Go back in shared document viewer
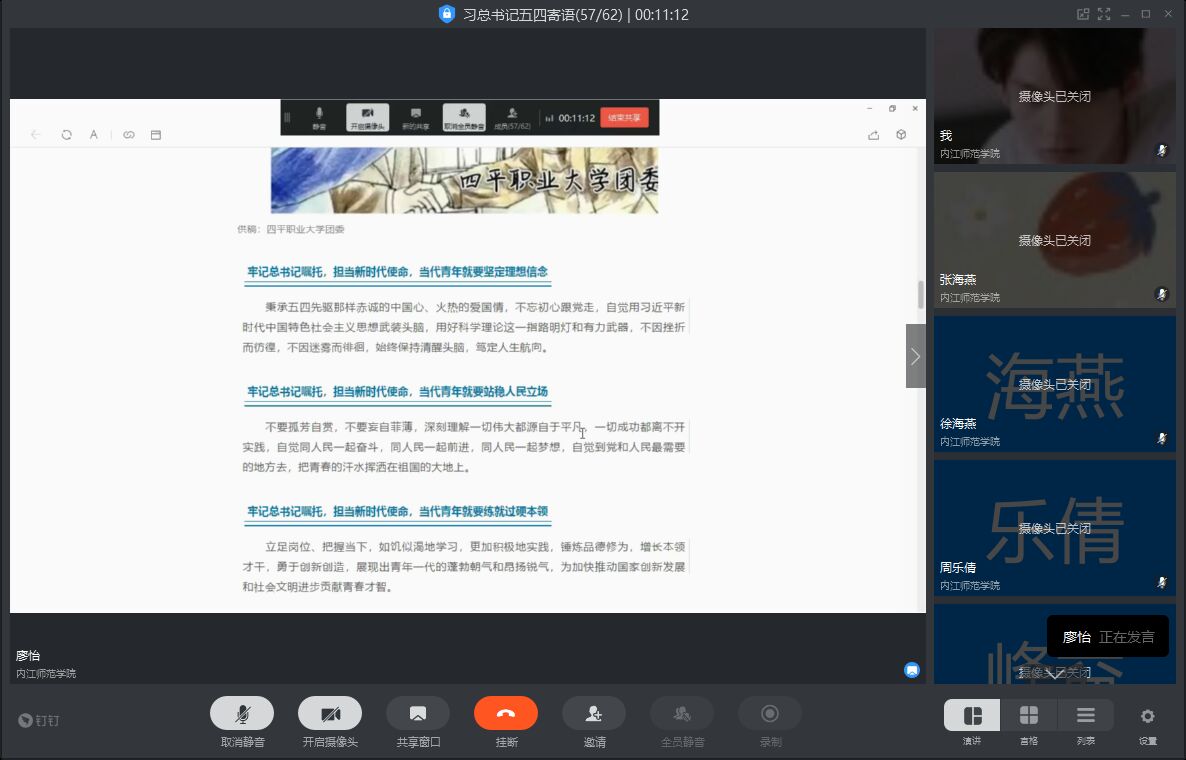This screenshot has width=1186, height=760. coord(36,135)
